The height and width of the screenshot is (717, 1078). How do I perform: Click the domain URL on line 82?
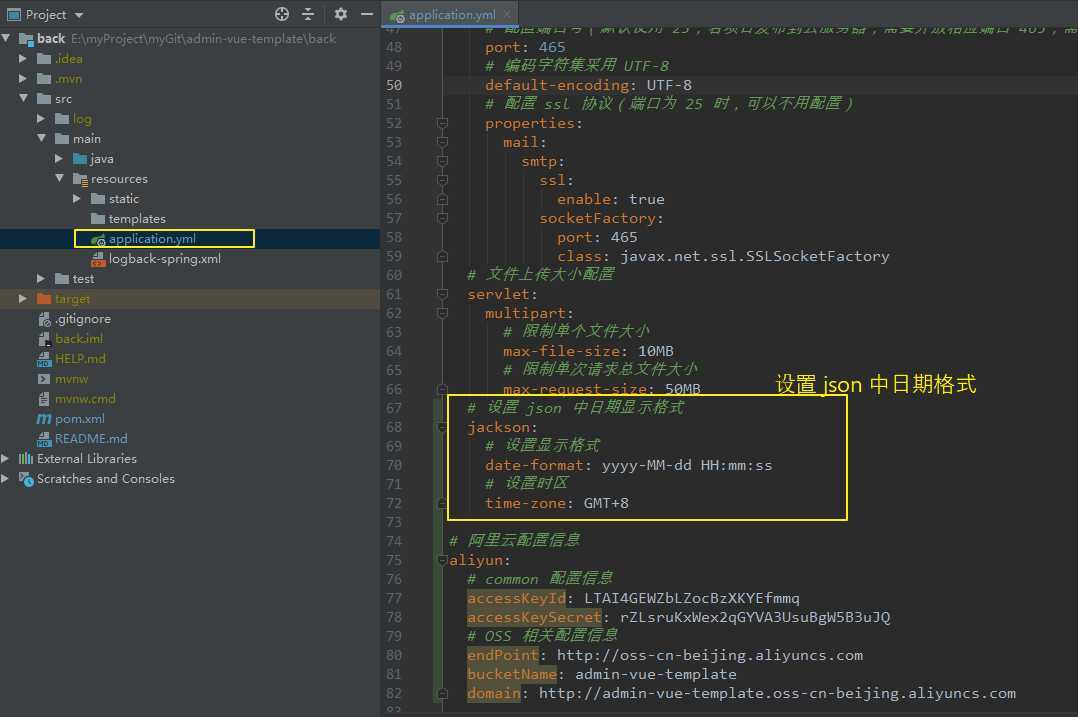coord(777,694)
